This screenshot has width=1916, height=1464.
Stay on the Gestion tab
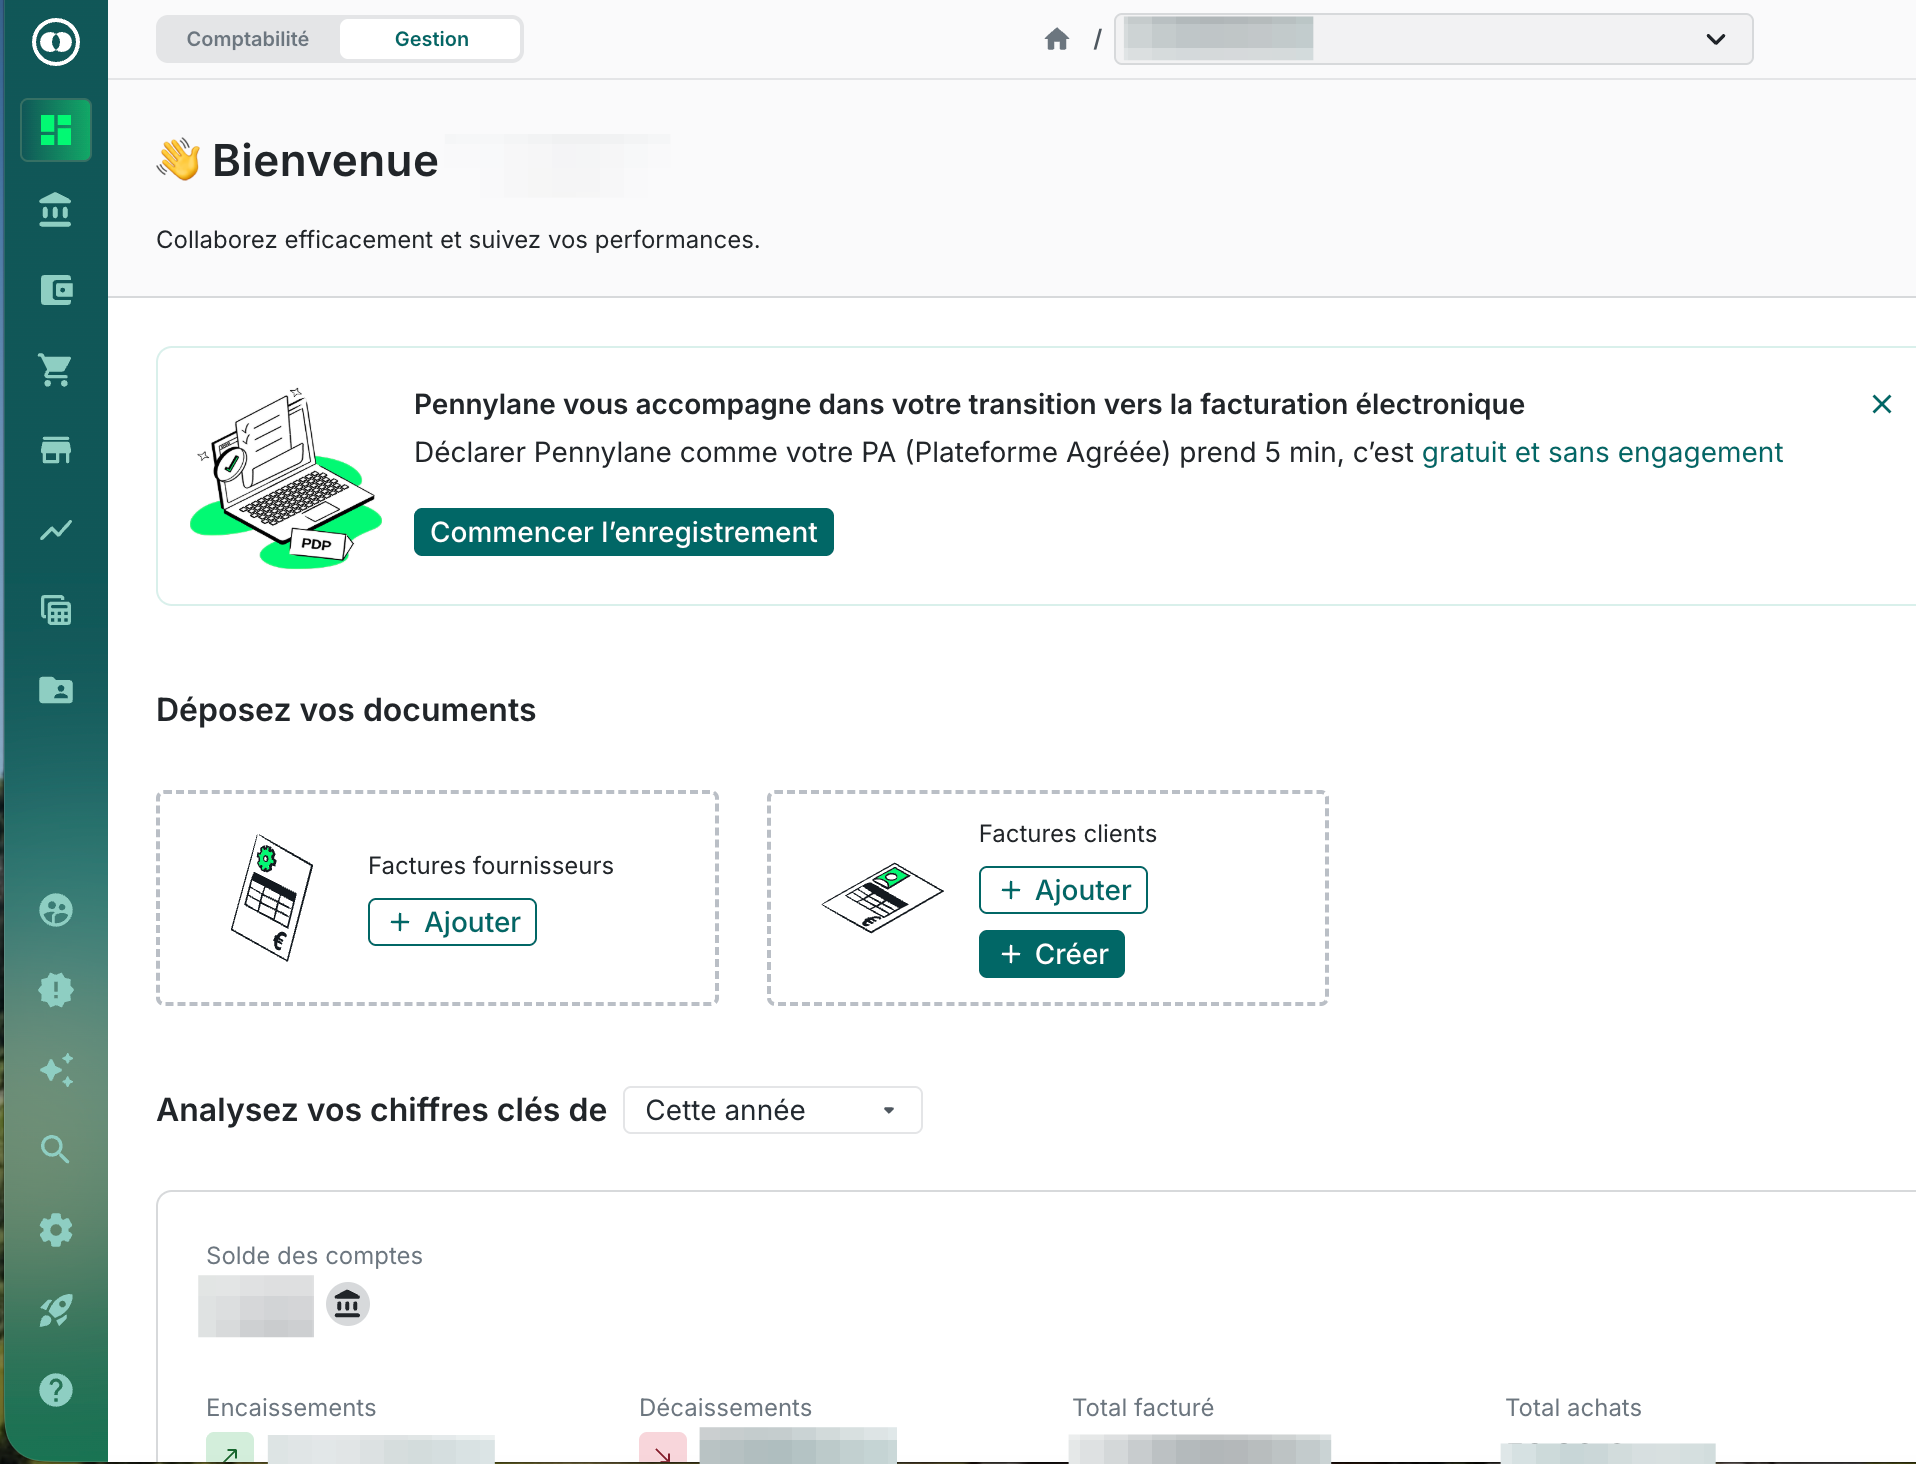pos(432,38)
